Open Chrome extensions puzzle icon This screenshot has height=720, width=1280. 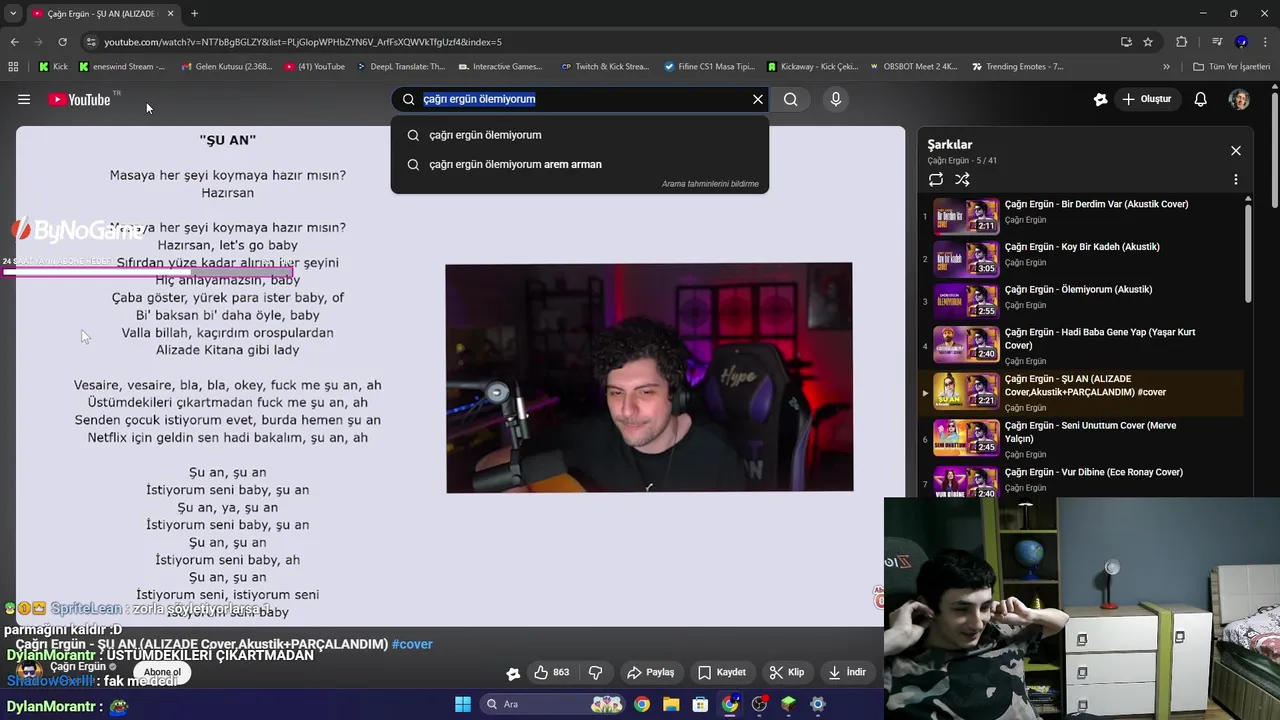tap(1181, 42)
